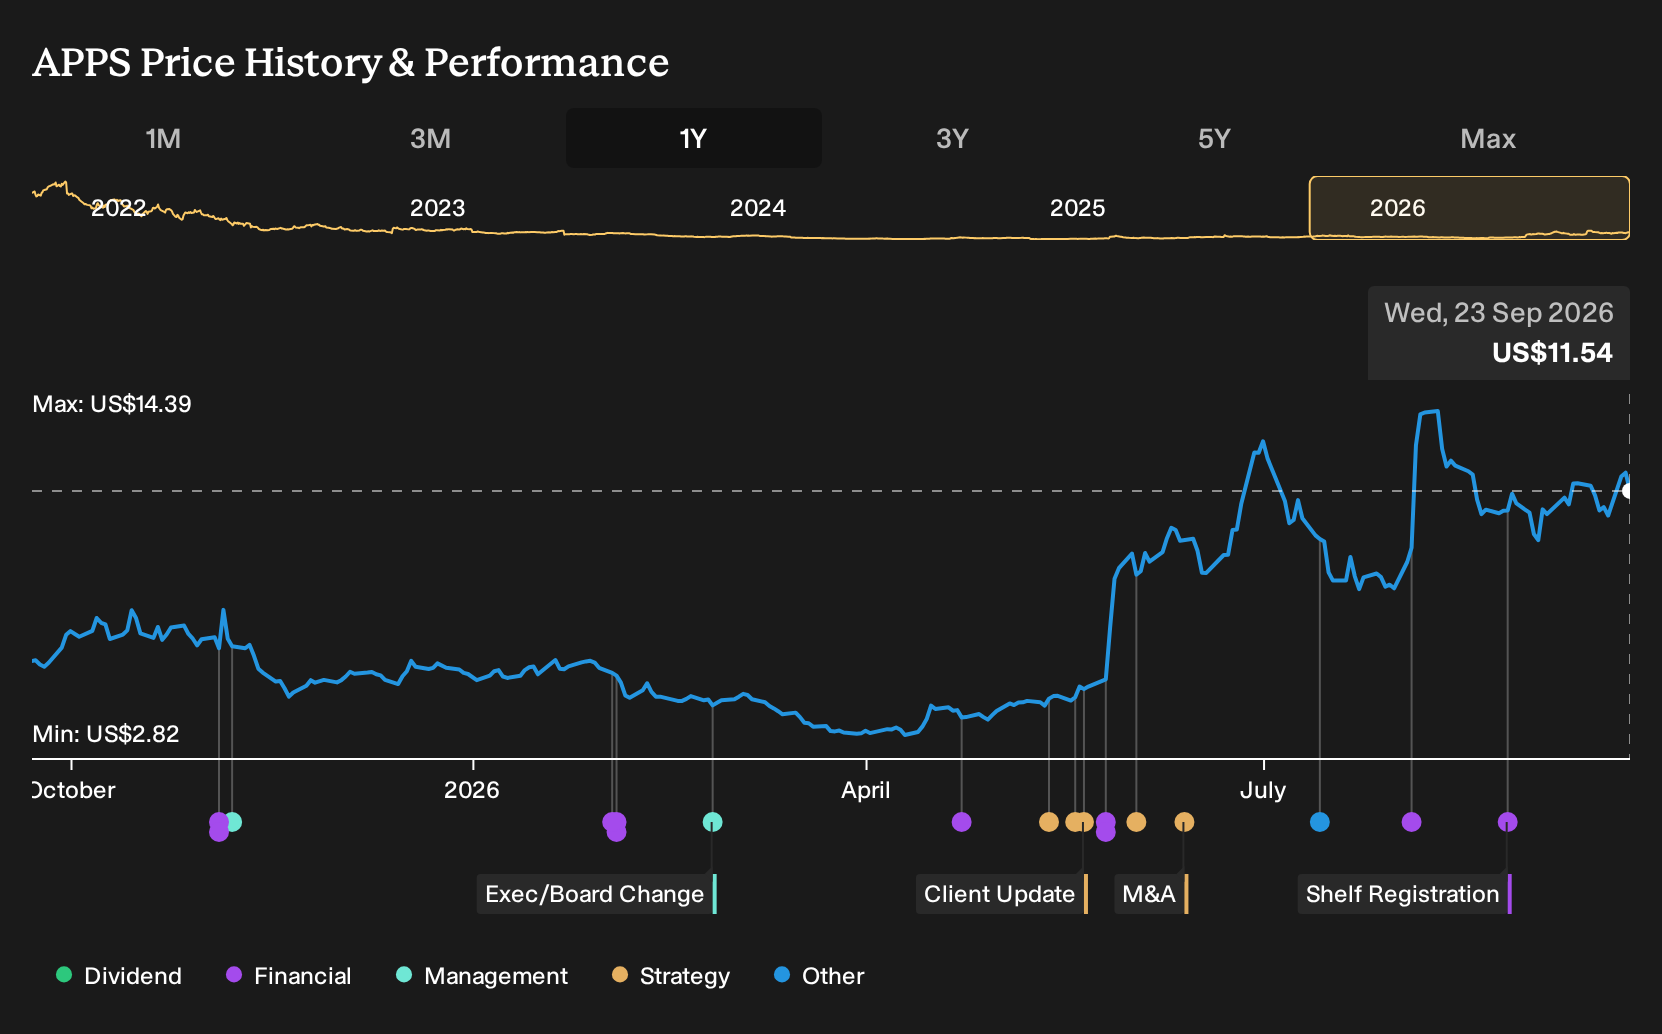
Task: Click the 2025 label on overview chart
Action: [x=1078, y=208]
